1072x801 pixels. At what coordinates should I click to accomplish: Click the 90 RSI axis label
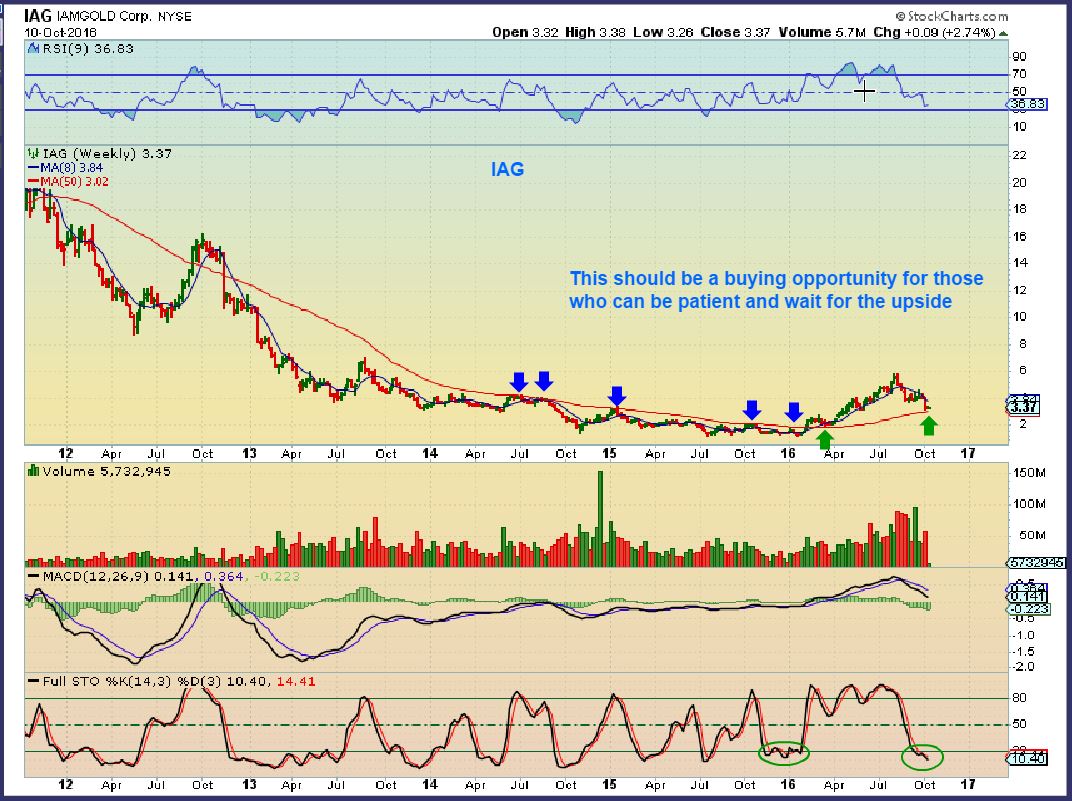(x=1019, y=57)
